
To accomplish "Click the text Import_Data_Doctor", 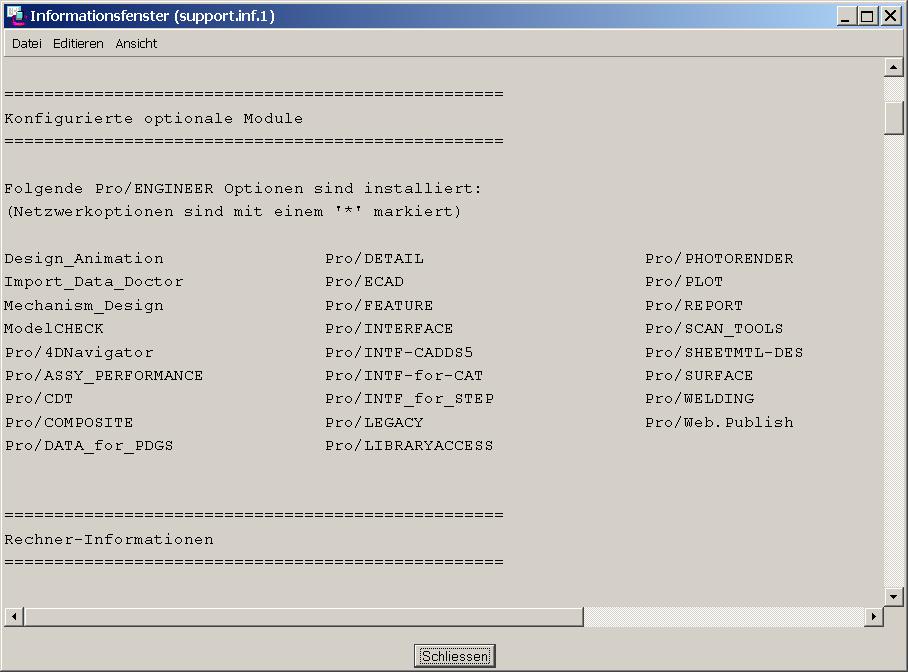I will click(x=94, y=282).
